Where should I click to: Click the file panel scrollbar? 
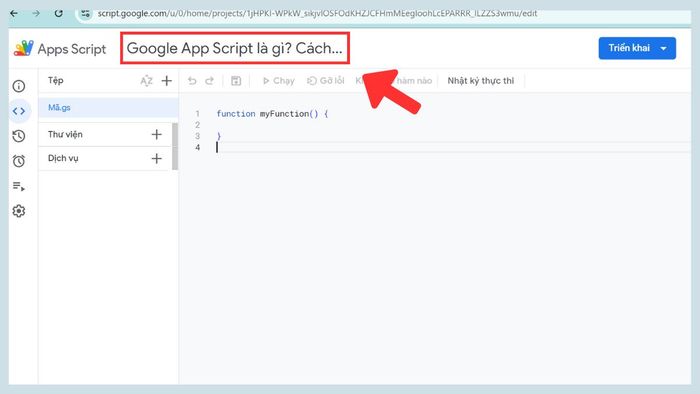(175, 146)
